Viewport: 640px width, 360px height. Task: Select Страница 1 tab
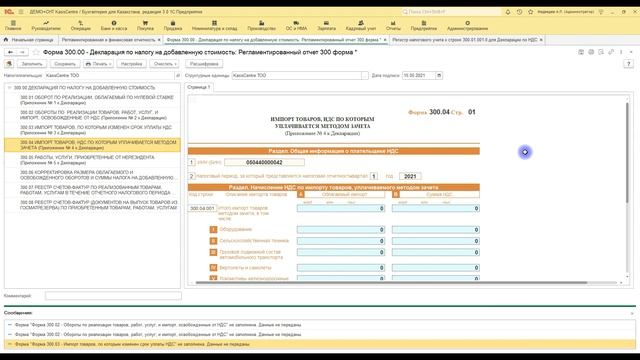coord(199,87)
